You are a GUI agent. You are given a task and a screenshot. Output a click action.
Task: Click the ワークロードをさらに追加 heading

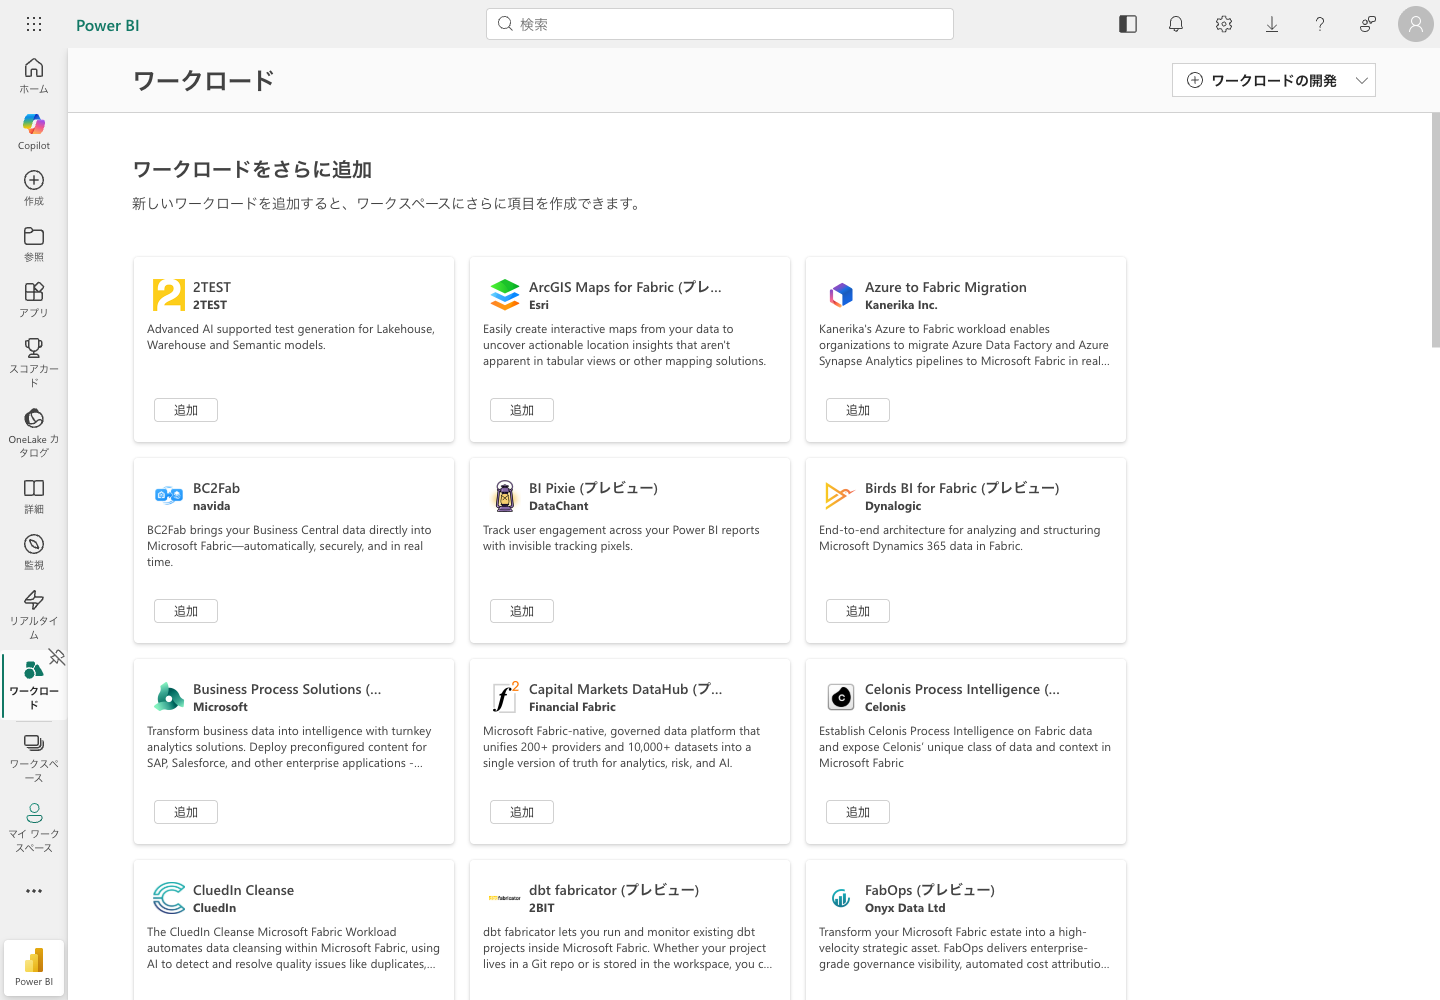(x=252, y=169)
